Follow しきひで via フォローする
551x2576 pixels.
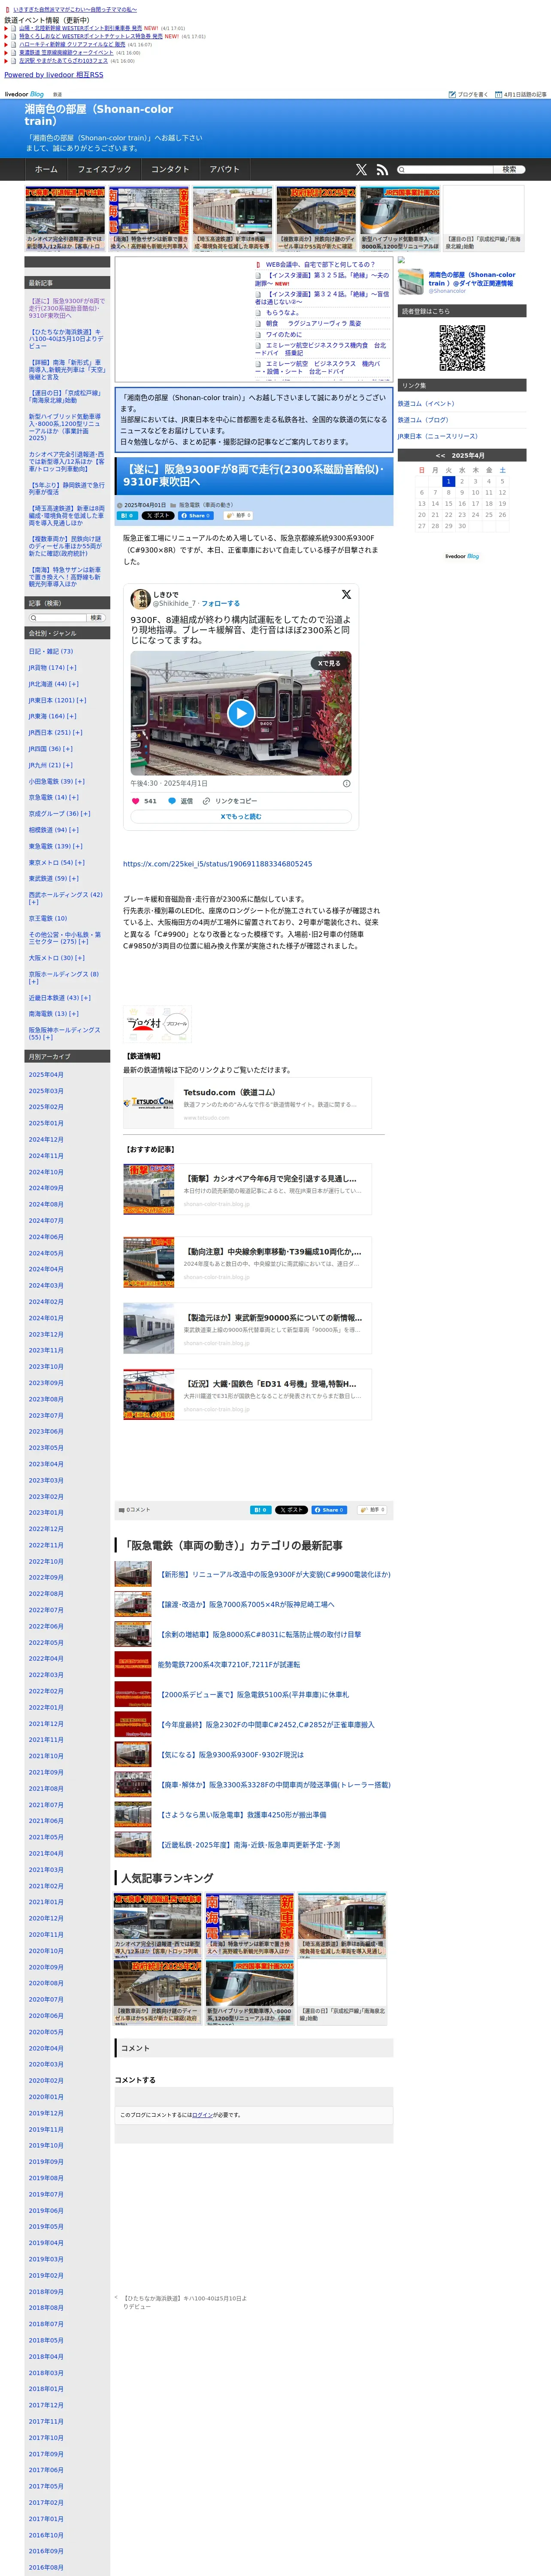pyautogui.click(x=220, y=604)
